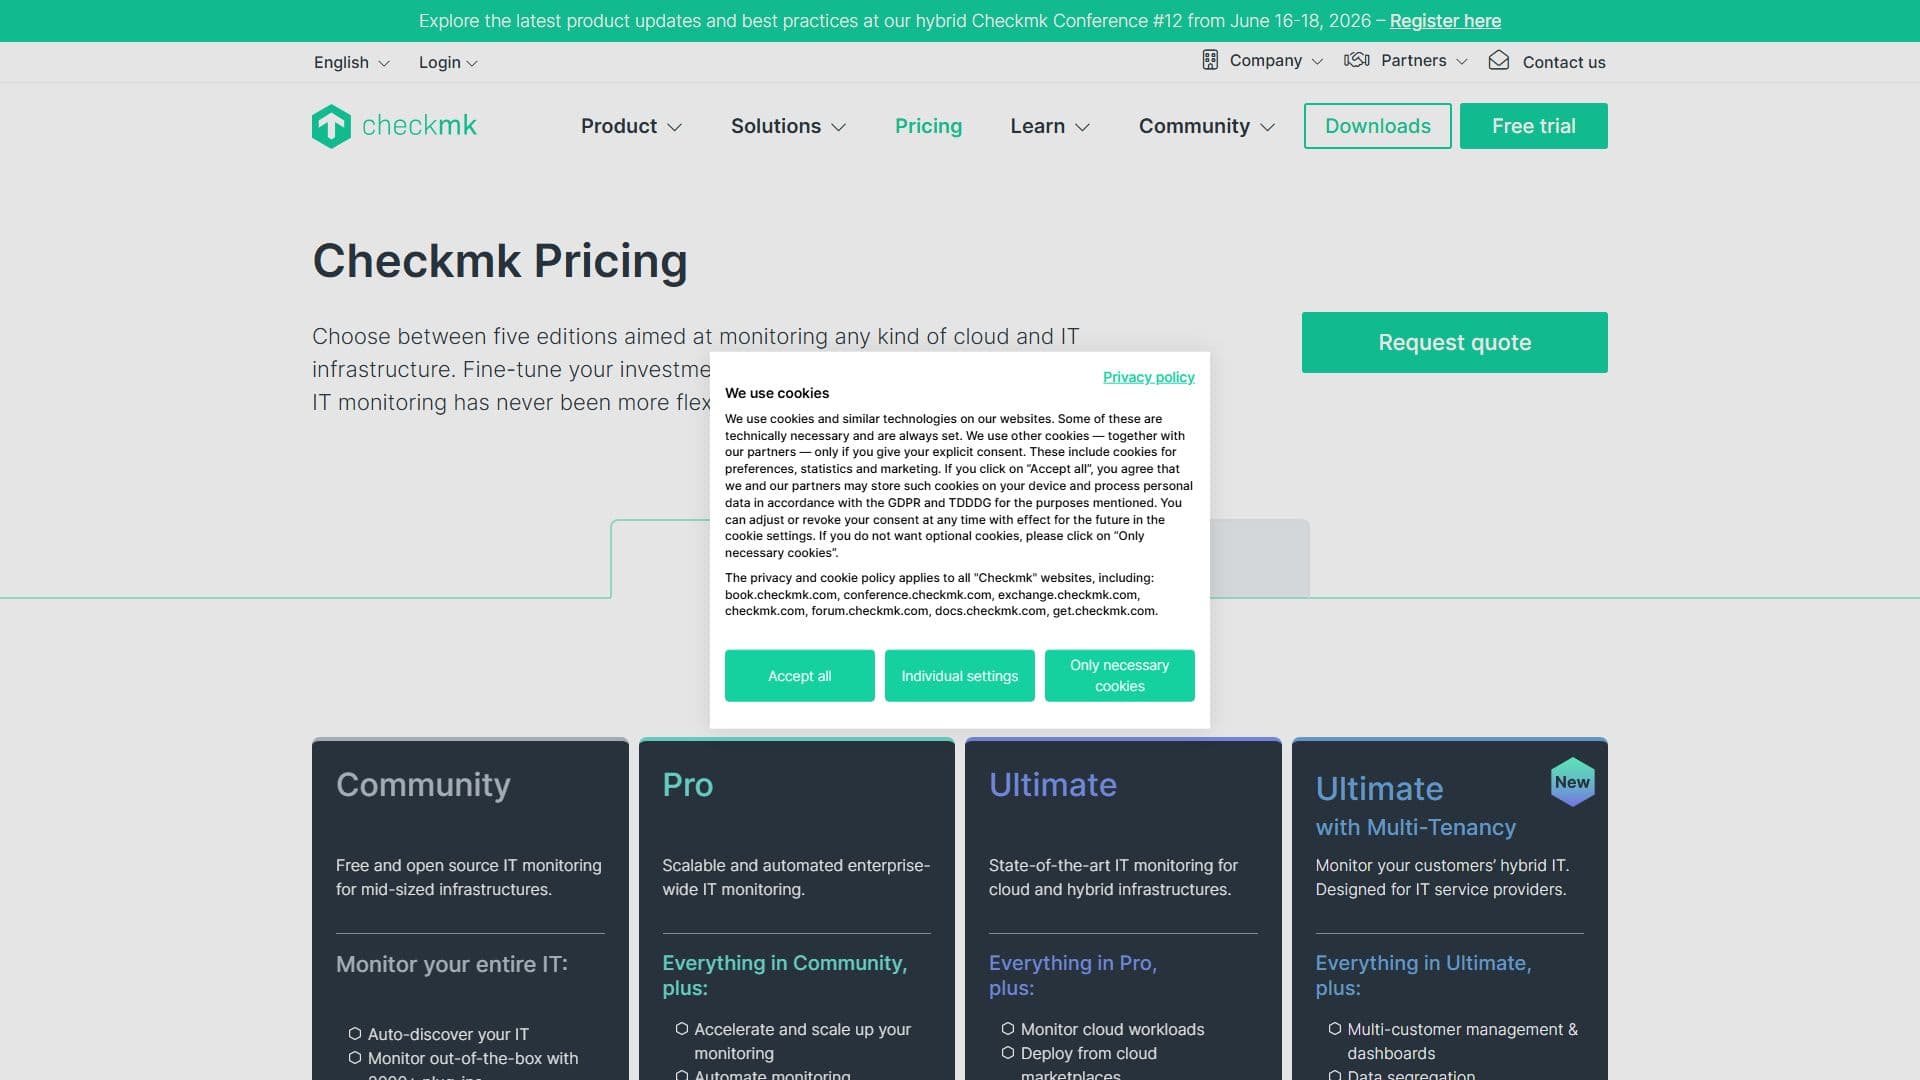
Task: Open the Learn navigation menu
Action: [x=1050, y=126]
